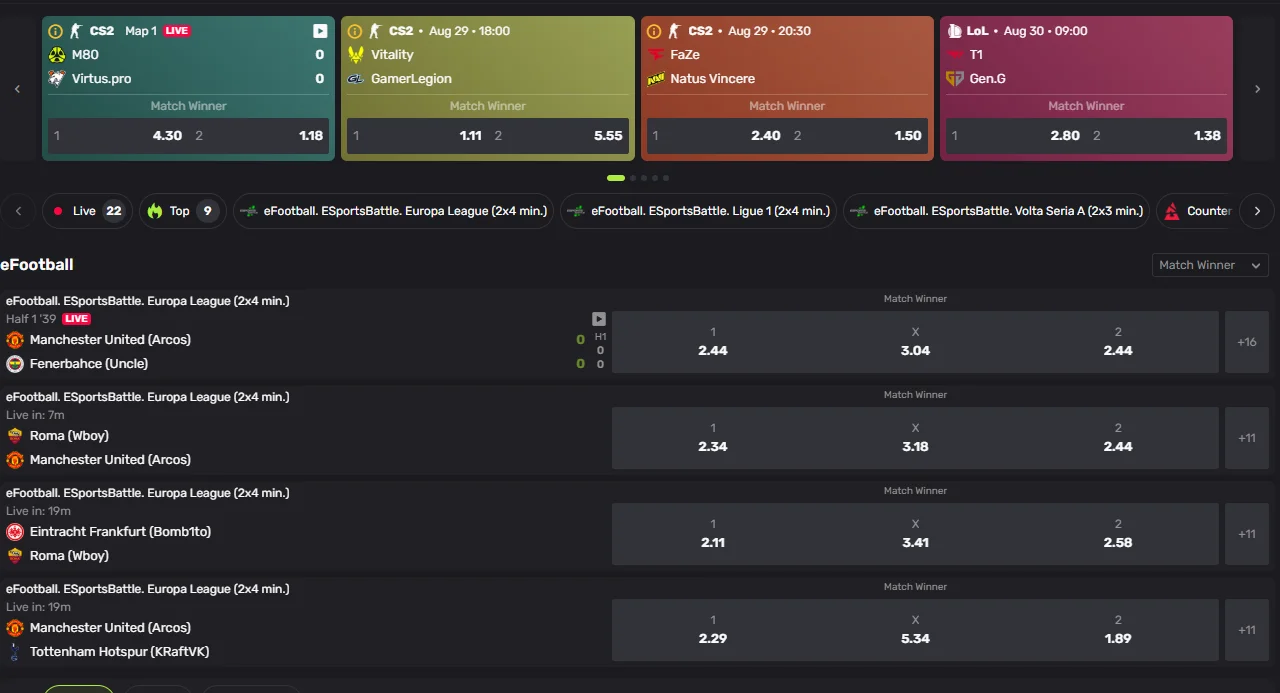Screen dimensions: 1280x693
Task: Open info icon on M80 vs Virtus.pro card
Action: coord(56,31)
